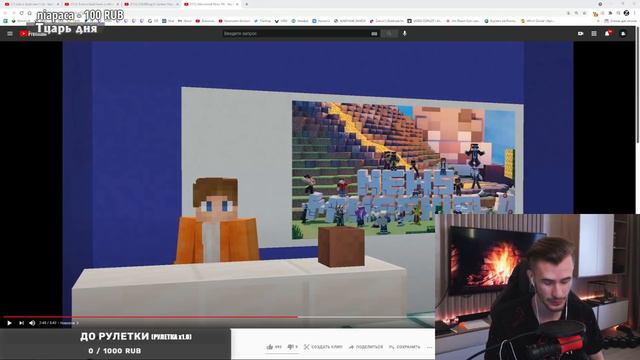Go to YouTube home via logo

[x=33, y=33]
